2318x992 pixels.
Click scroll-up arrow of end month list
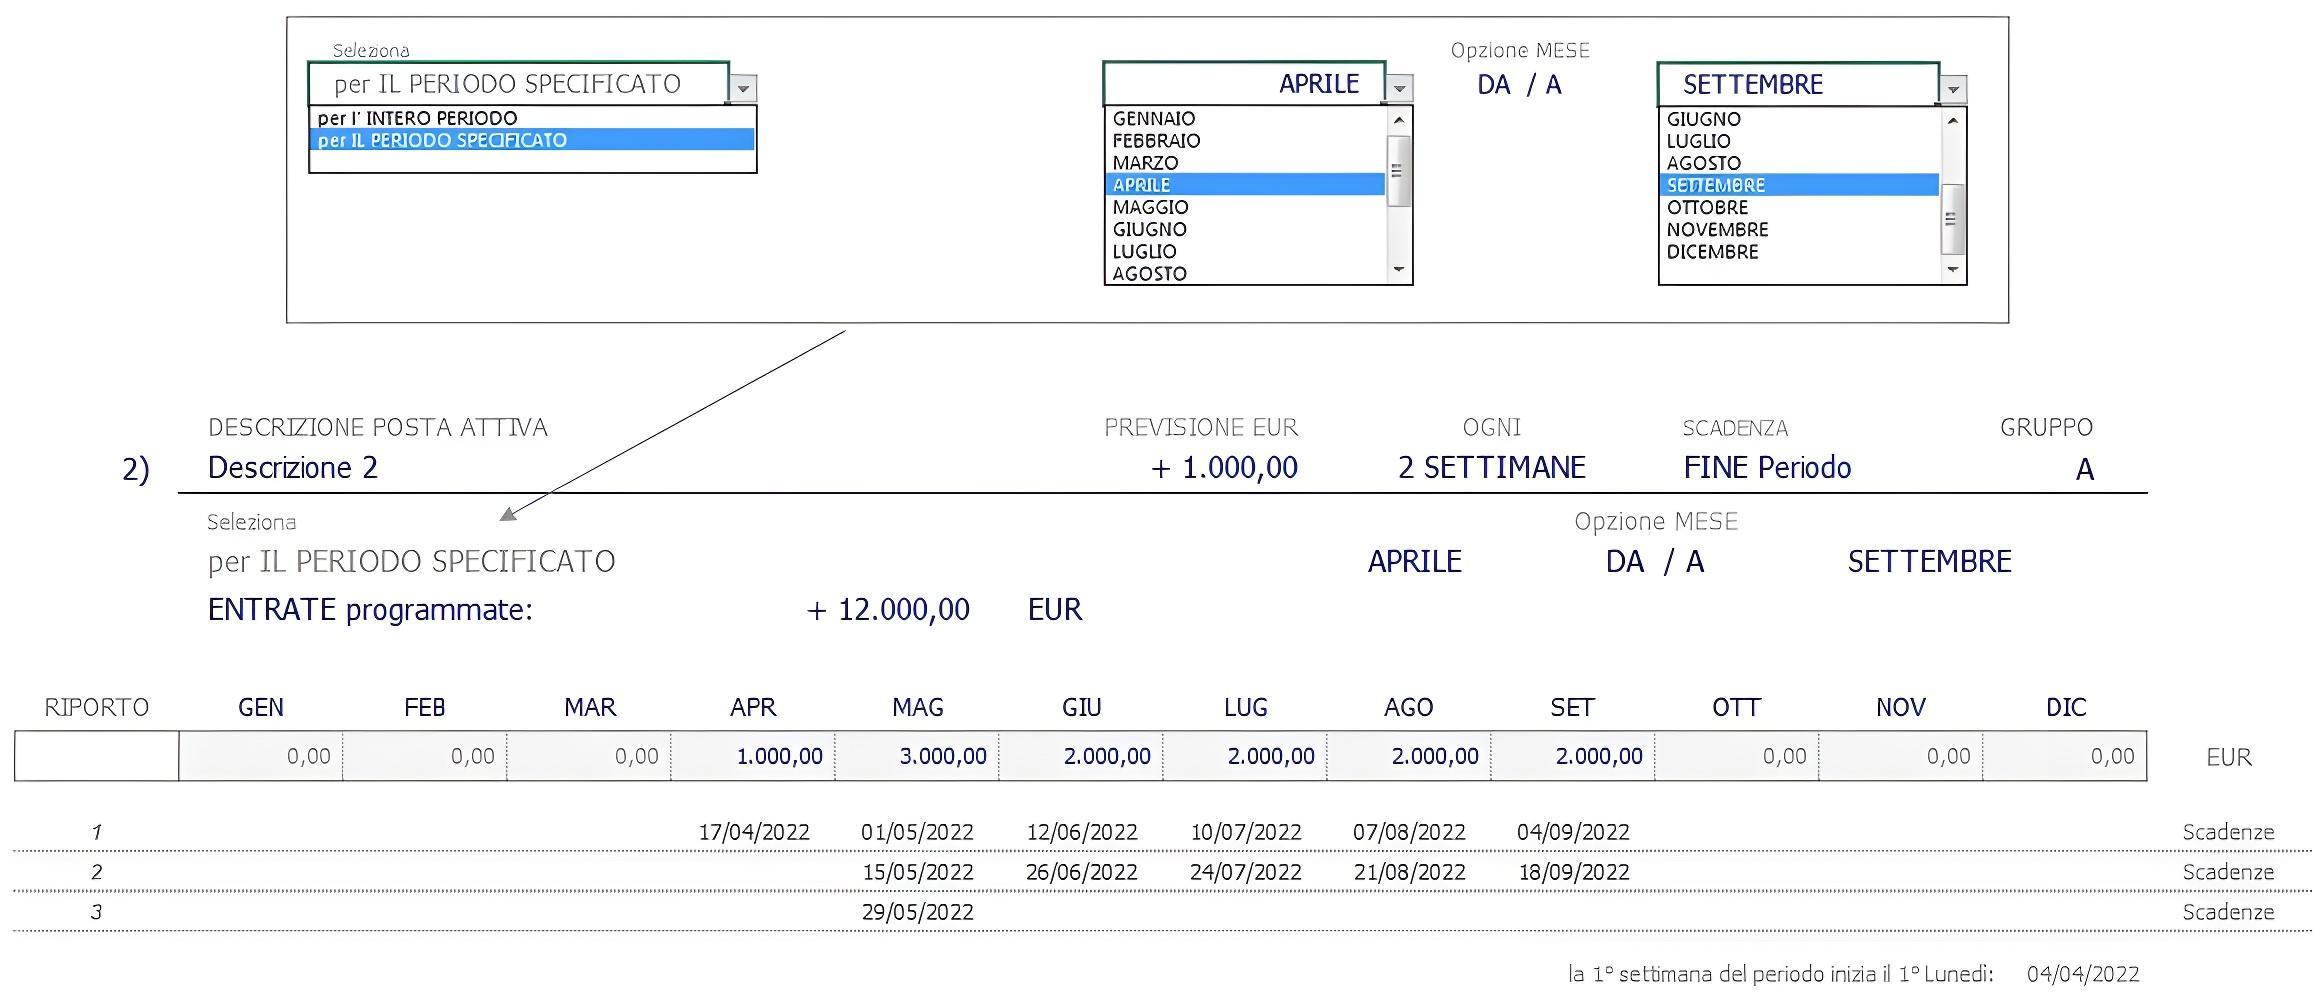(x=1953, y=121)
